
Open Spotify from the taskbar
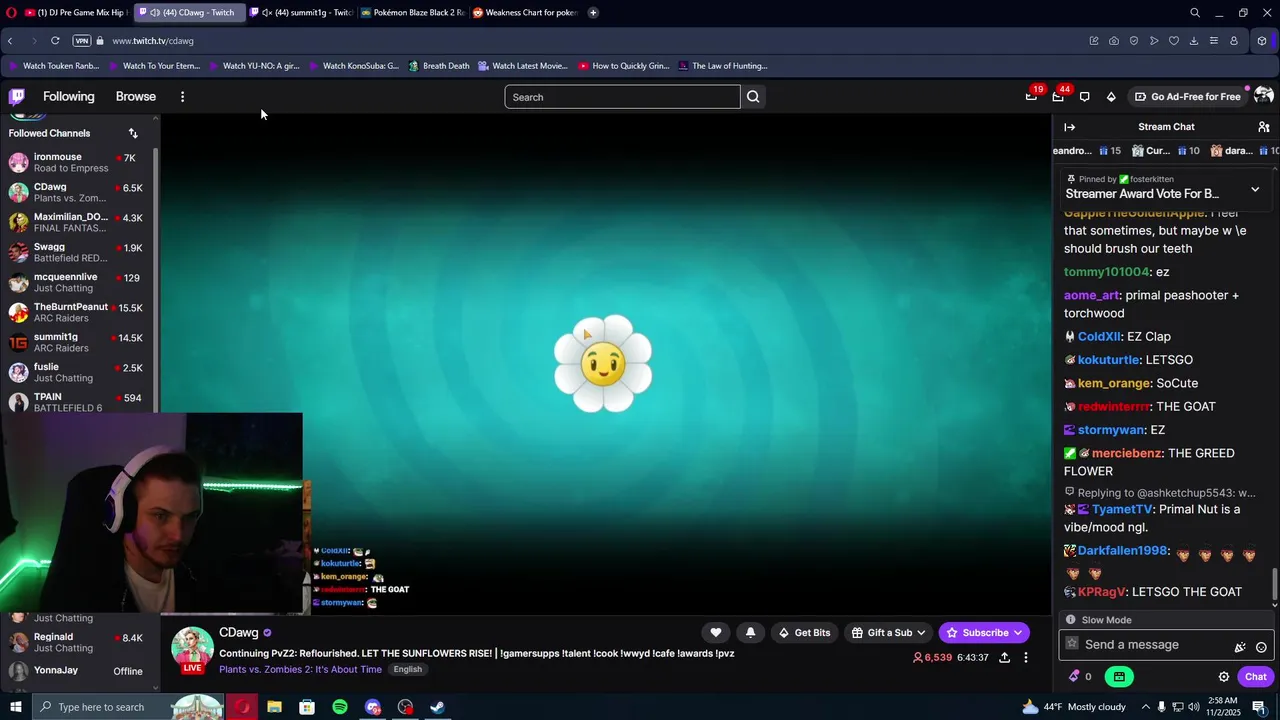(x=340, y=707)
